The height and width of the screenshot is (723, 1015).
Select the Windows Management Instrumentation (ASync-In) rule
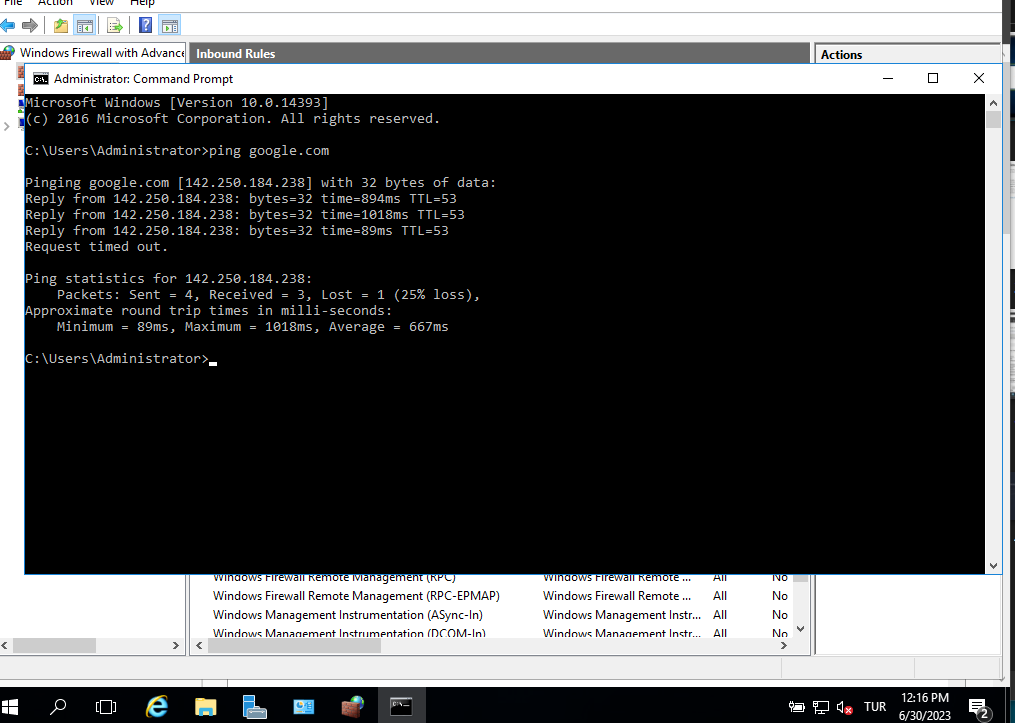(x=318, y=615)
